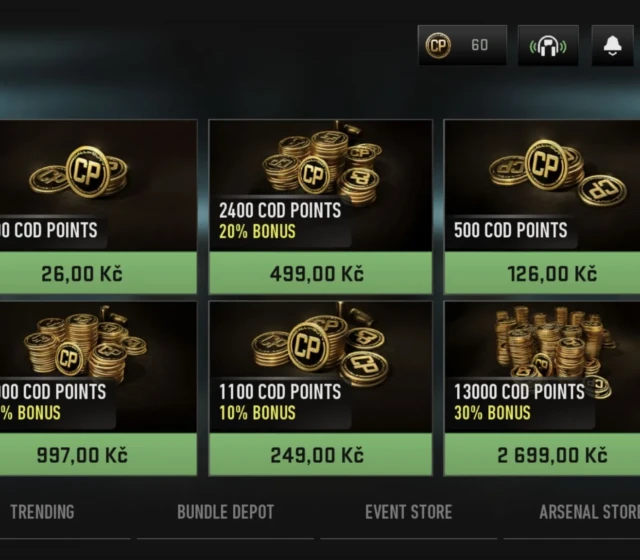
Task: Open the notifications bell icon
Action: pyautogui.click(x=612, y=46)
